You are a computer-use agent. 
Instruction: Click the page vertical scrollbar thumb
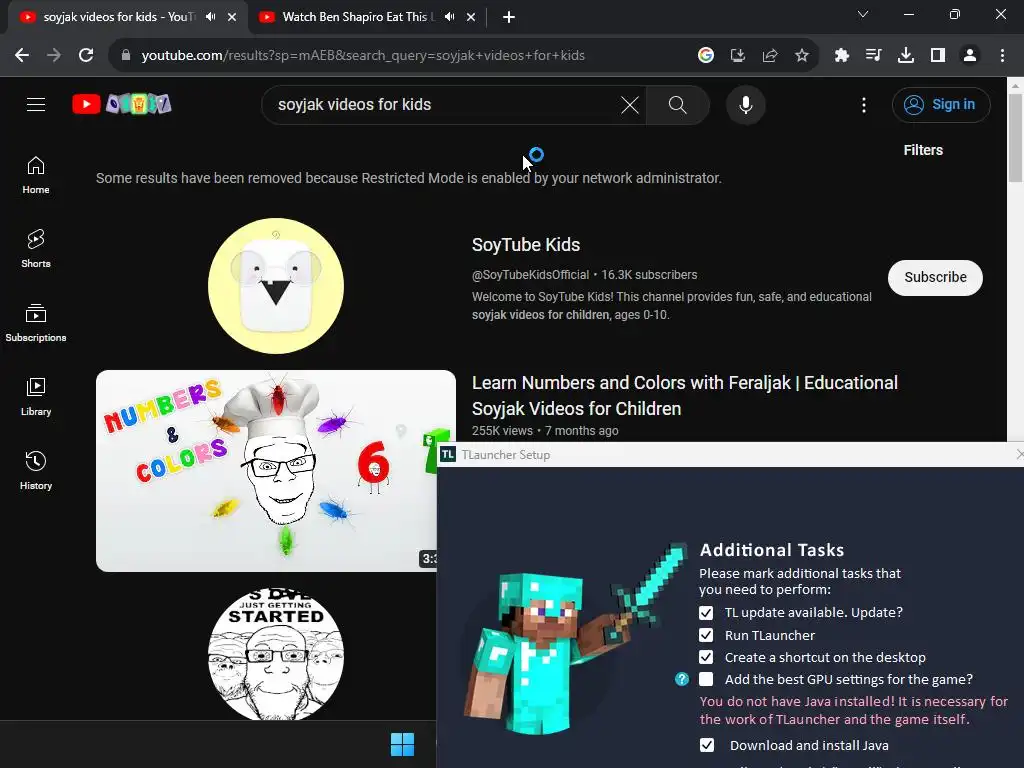[x=1015, y=137]
